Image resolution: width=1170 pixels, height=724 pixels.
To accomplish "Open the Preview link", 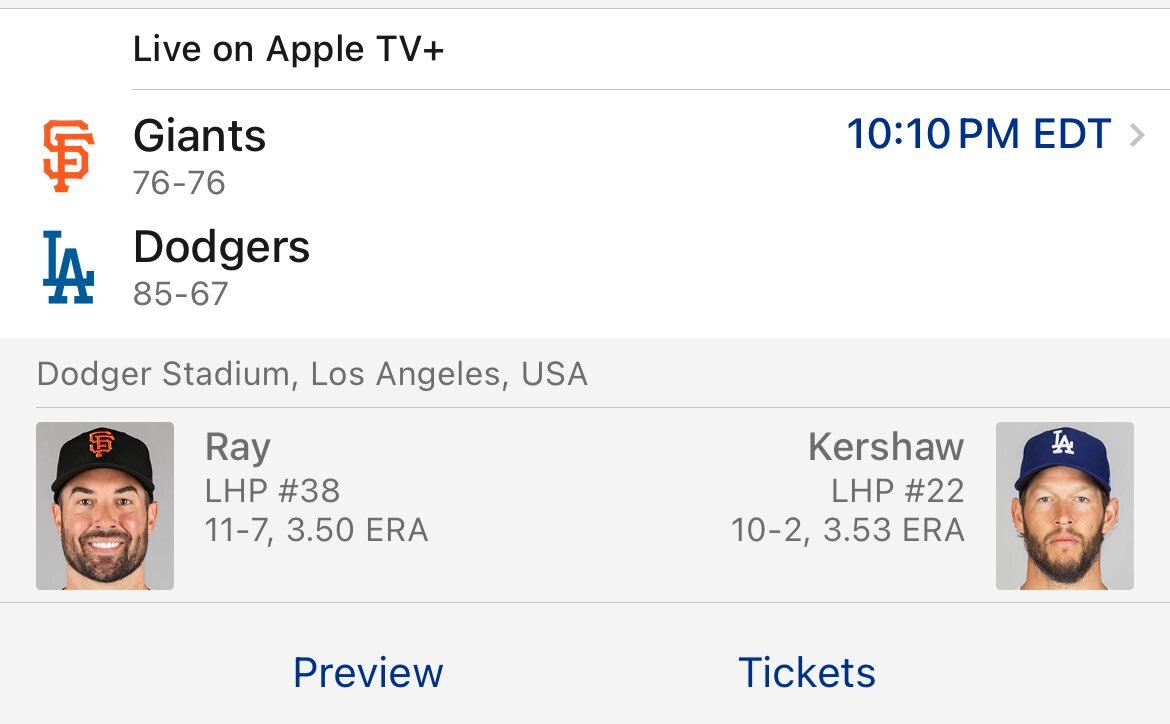I will (368, 672).
